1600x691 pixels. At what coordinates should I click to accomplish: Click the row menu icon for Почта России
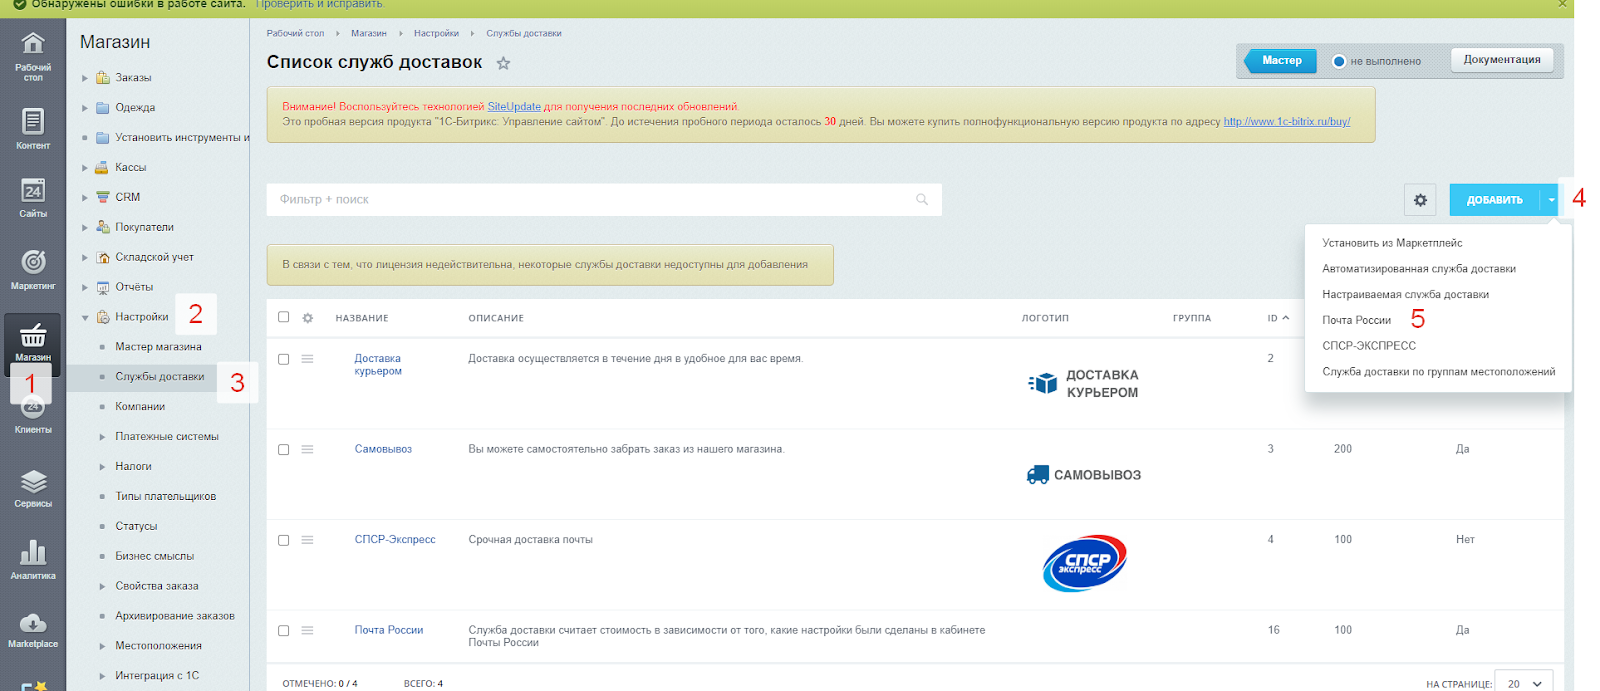[308, 630]
